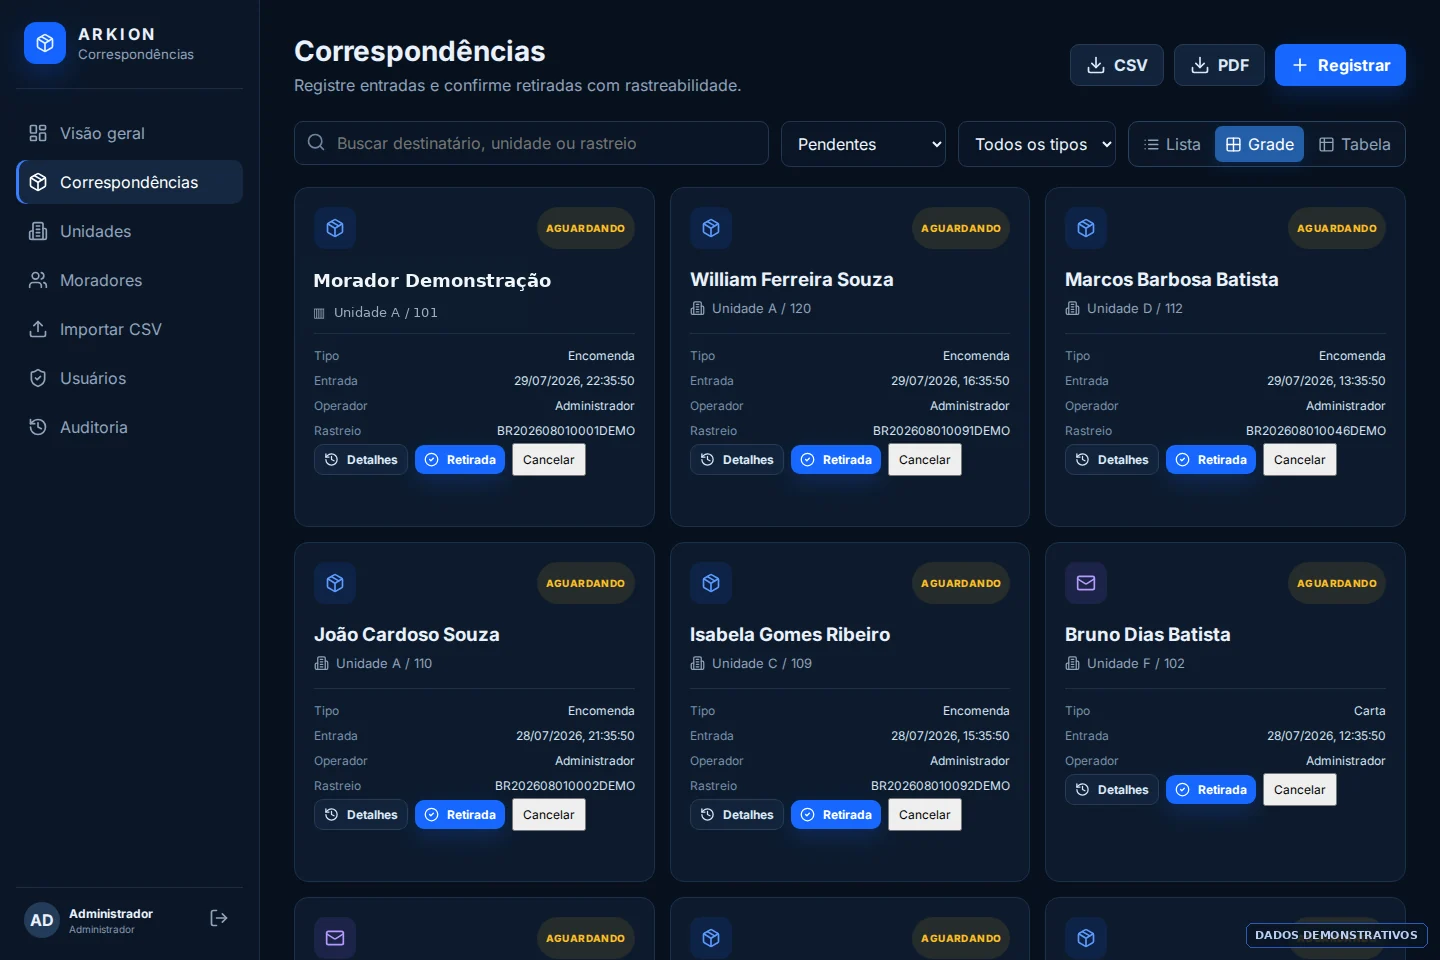Open the Todos os tipos dropdown
This screenshot has width=1440, height=960.
pos(1037,144)
